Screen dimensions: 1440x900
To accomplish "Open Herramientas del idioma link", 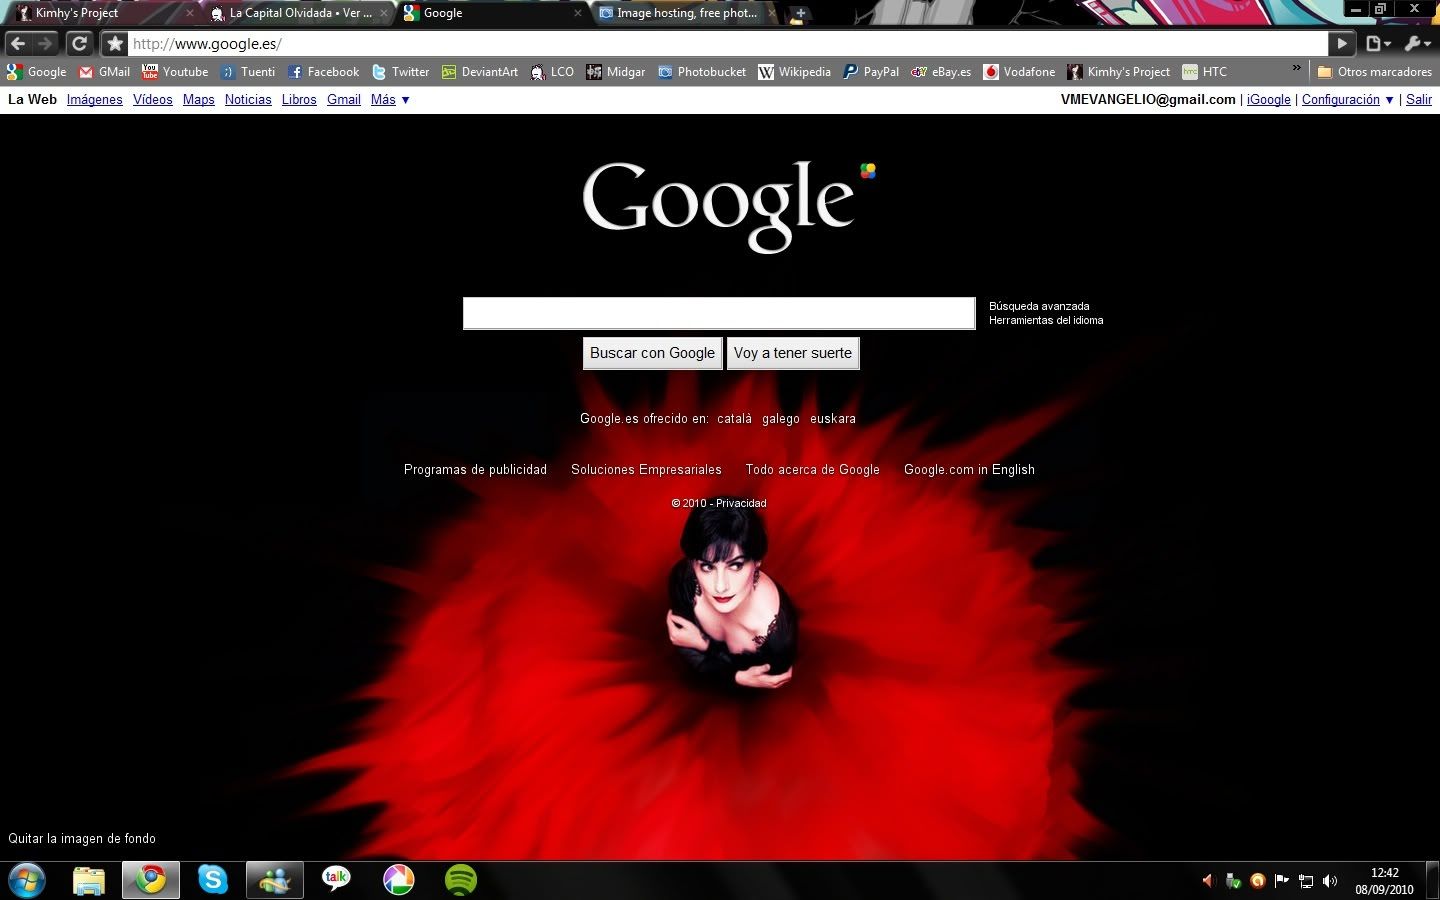I will tap(1046, 320).
